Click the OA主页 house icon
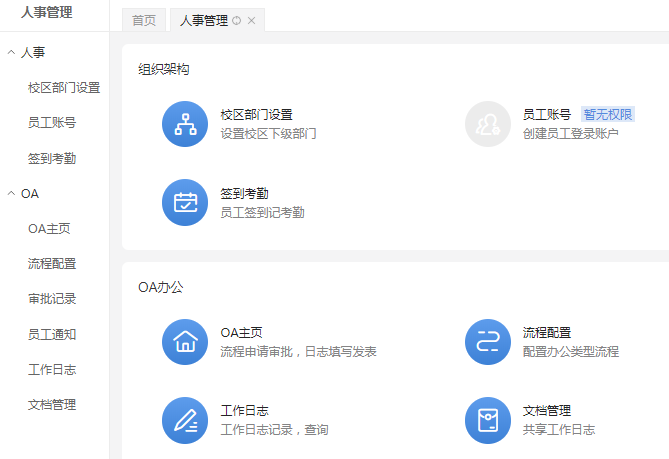 pyautogui.click(x=185, y=342)
